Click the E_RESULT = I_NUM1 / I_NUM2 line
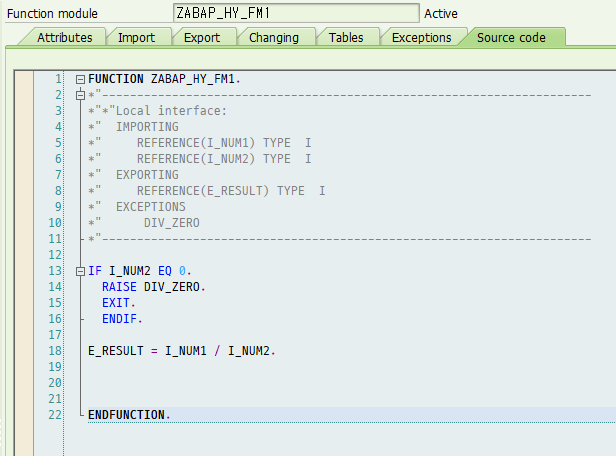Screen dimensions: 616x456 [x=182, y=351]
